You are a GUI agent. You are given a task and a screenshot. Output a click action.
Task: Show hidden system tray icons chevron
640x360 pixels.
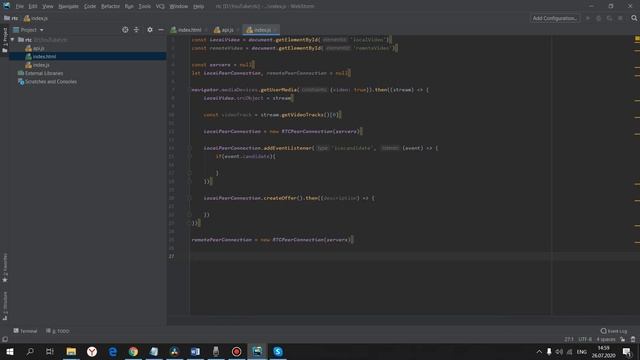pyautogui.click(x=539, y=351)
